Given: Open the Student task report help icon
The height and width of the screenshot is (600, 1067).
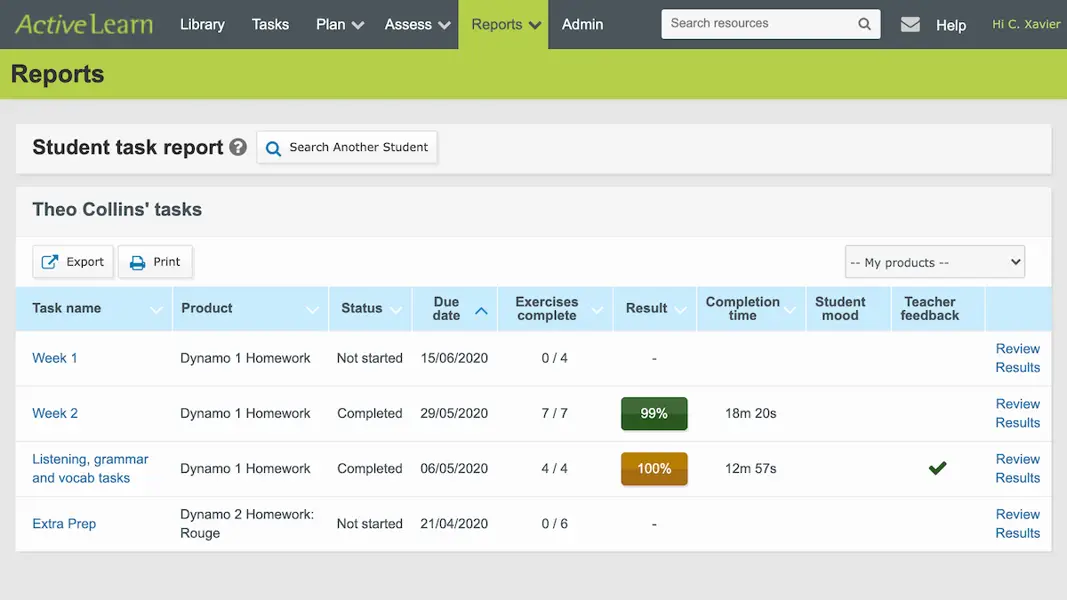Looking at the screenshot, I should tap(237, 147).
